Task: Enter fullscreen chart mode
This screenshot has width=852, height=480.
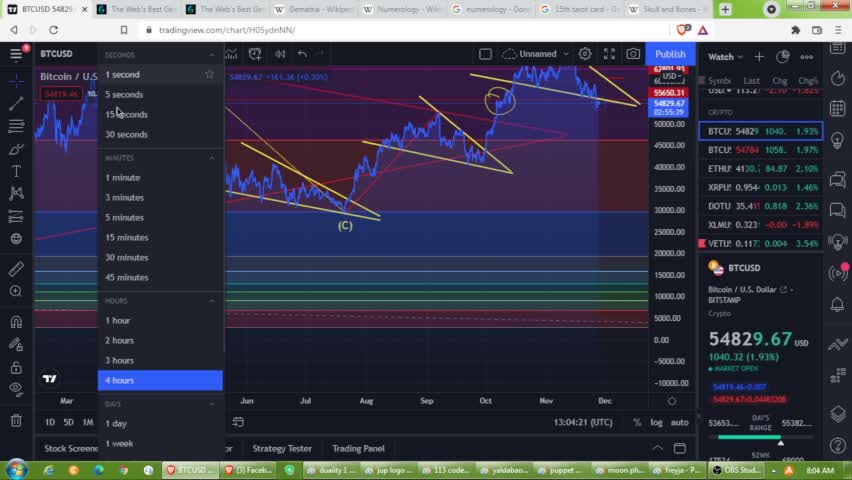Action: point(609,54)
